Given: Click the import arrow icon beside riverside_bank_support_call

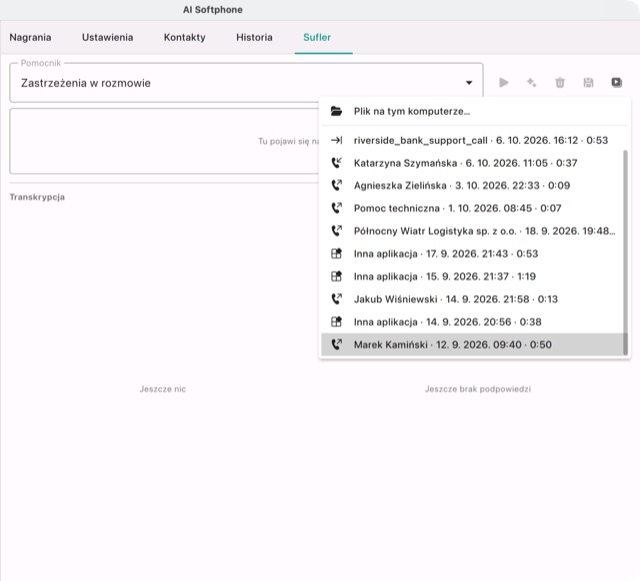Looking at the screenshot, I should pos(336,140).
